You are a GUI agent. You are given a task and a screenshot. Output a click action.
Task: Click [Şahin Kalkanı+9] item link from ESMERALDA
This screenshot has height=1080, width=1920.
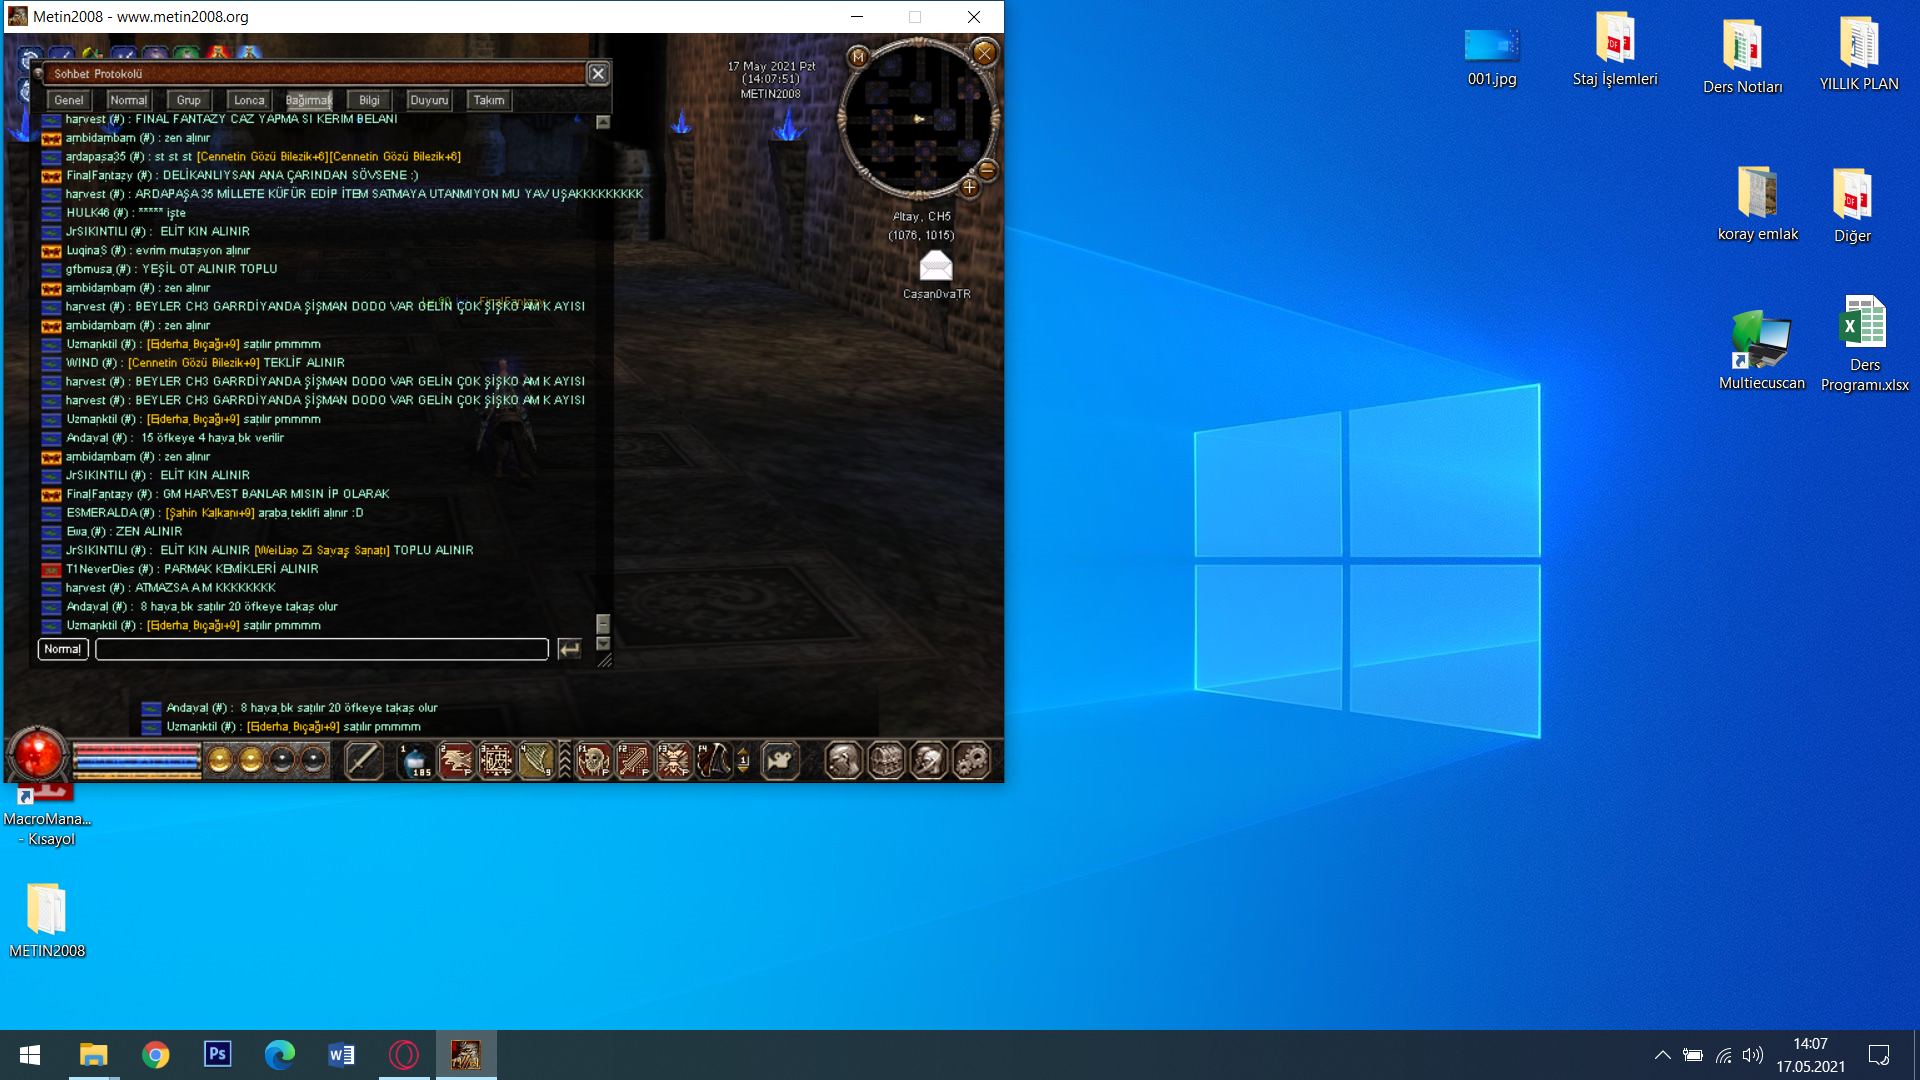coord(210,513)
